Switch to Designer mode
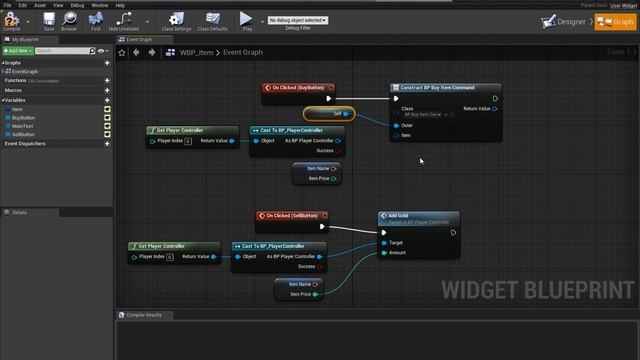Viewport: 640px width, 360px height. [564, 22]
